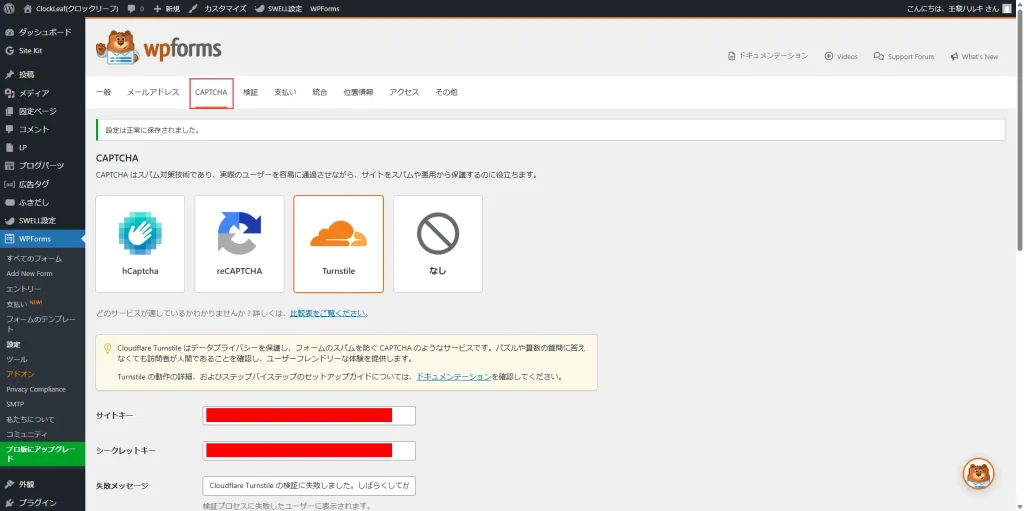Click the サイトキー input field
The image size is (1024, 511).
click(x=308, y=415)
